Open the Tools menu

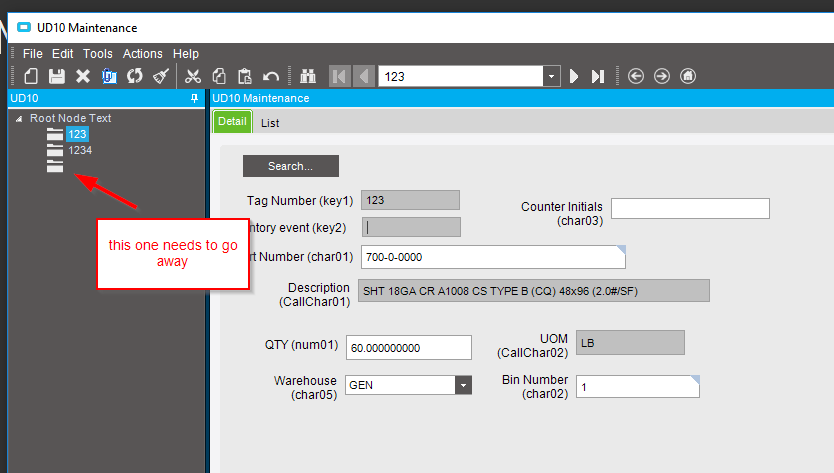pos(97,54)
